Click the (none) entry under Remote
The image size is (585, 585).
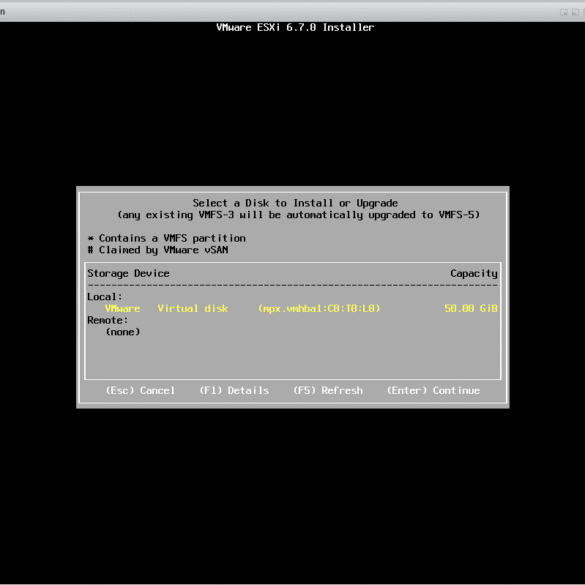tap(123, 332)
